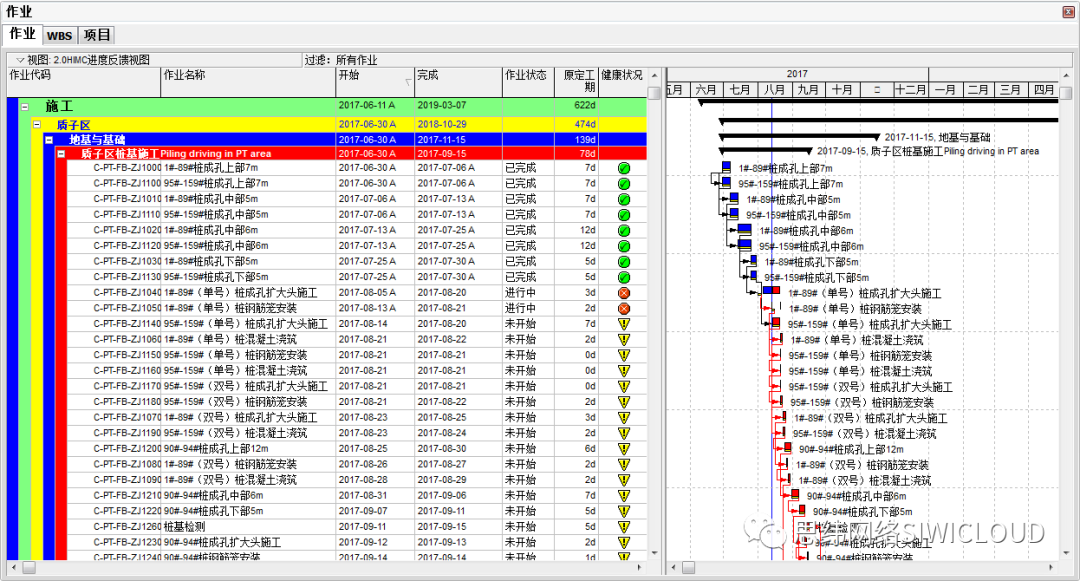The height and width of the screenshot is (581, 1080).
Task: Click green health icon for C-PT-FB-ZJ1110
Action: coord(624,215)
